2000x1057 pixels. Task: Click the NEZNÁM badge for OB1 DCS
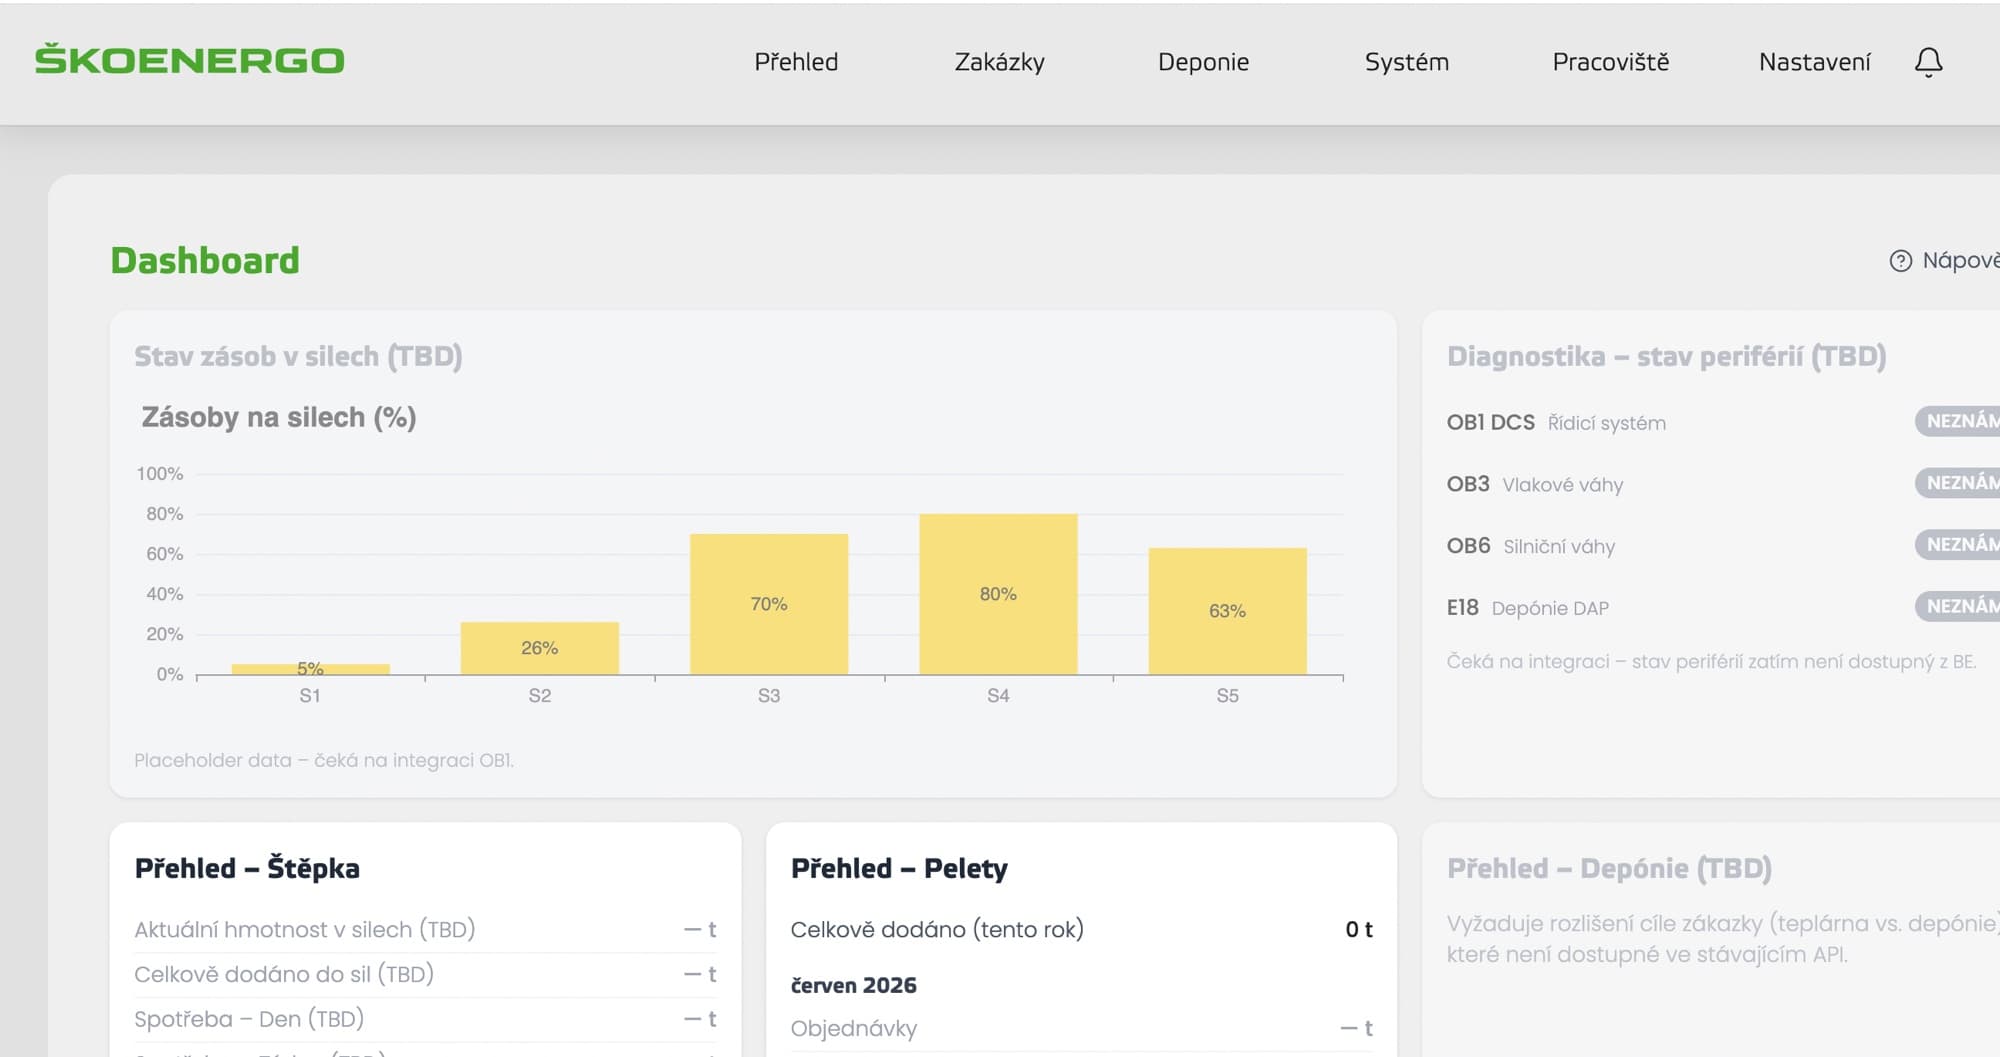(1957, 421)
